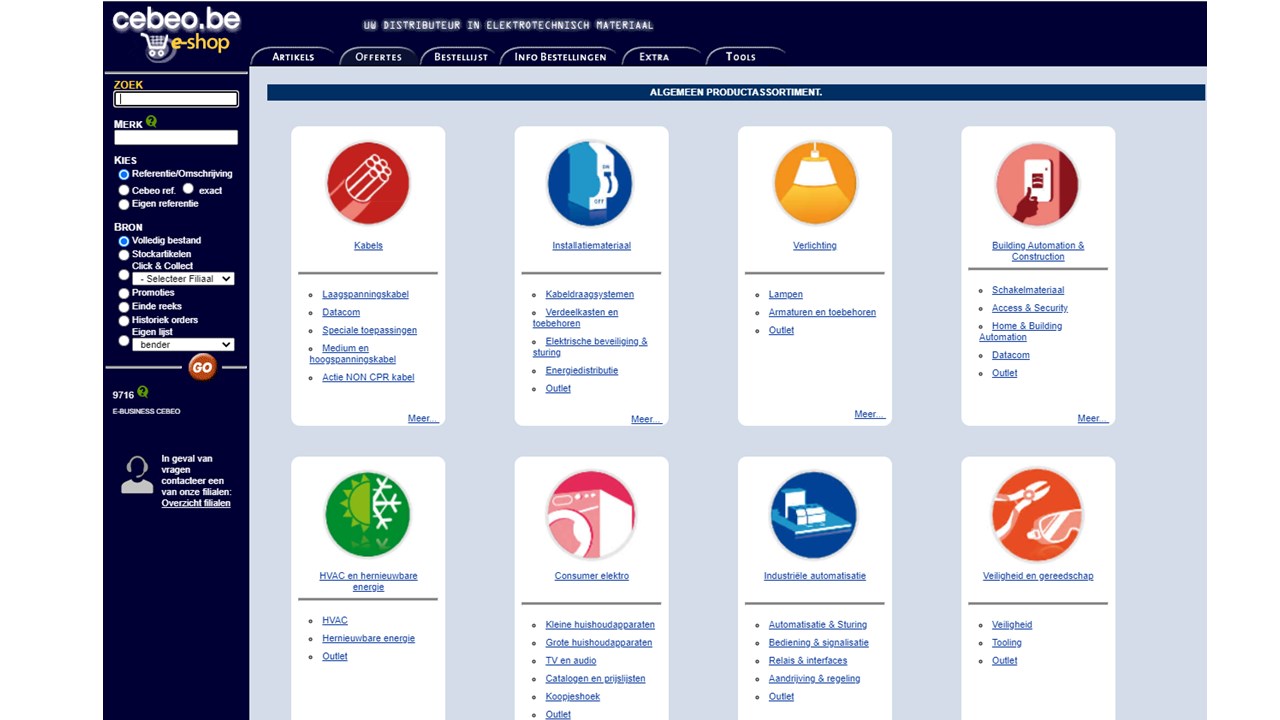
Task: Open the Consumer elektro washing machine icon
Action: (591, 514)
